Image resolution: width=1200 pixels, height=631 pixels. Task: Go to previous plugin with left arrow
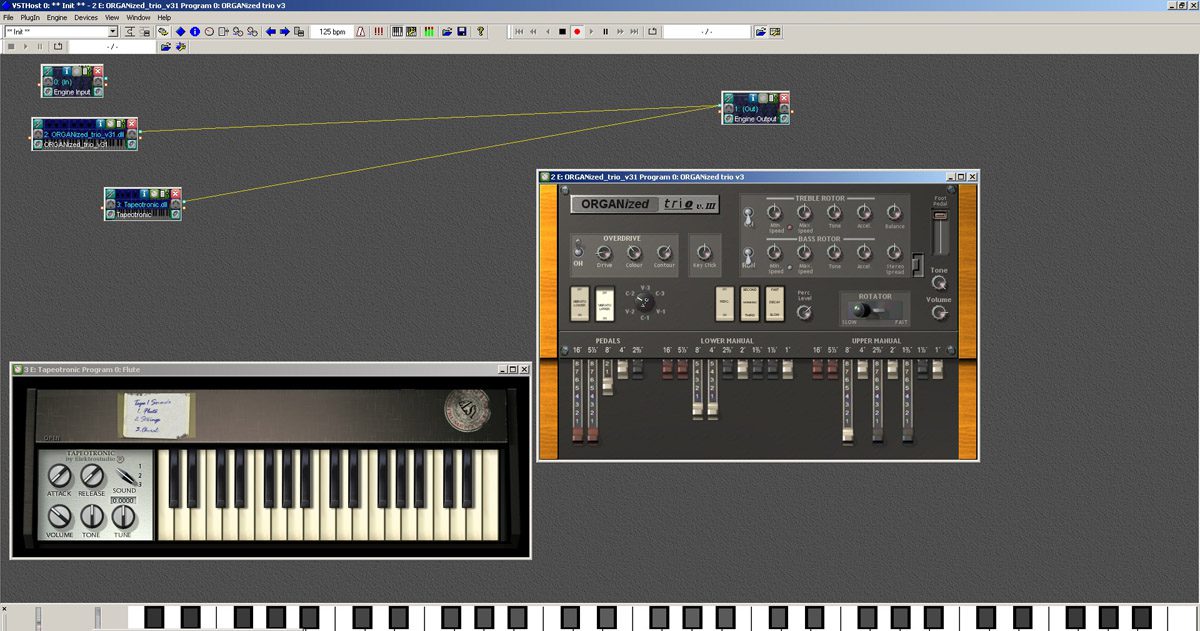click(x=271, y=32)
